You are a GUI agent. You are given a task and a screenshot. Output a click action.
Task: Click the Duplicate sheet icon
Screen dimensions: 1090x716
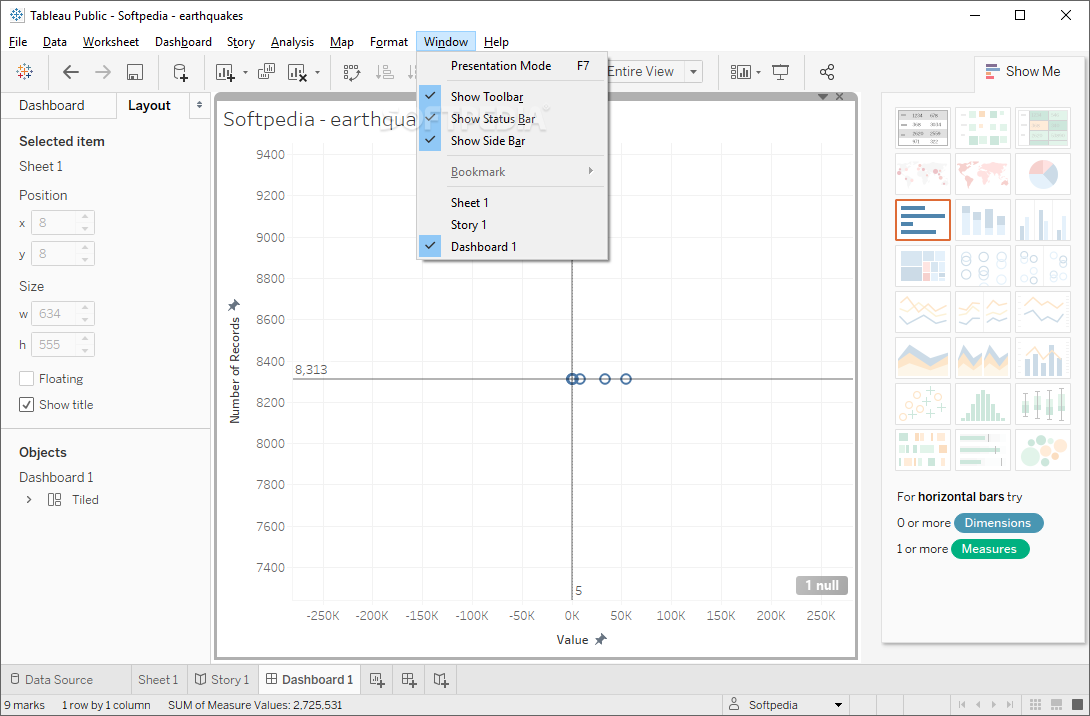[x=266, y=72]
